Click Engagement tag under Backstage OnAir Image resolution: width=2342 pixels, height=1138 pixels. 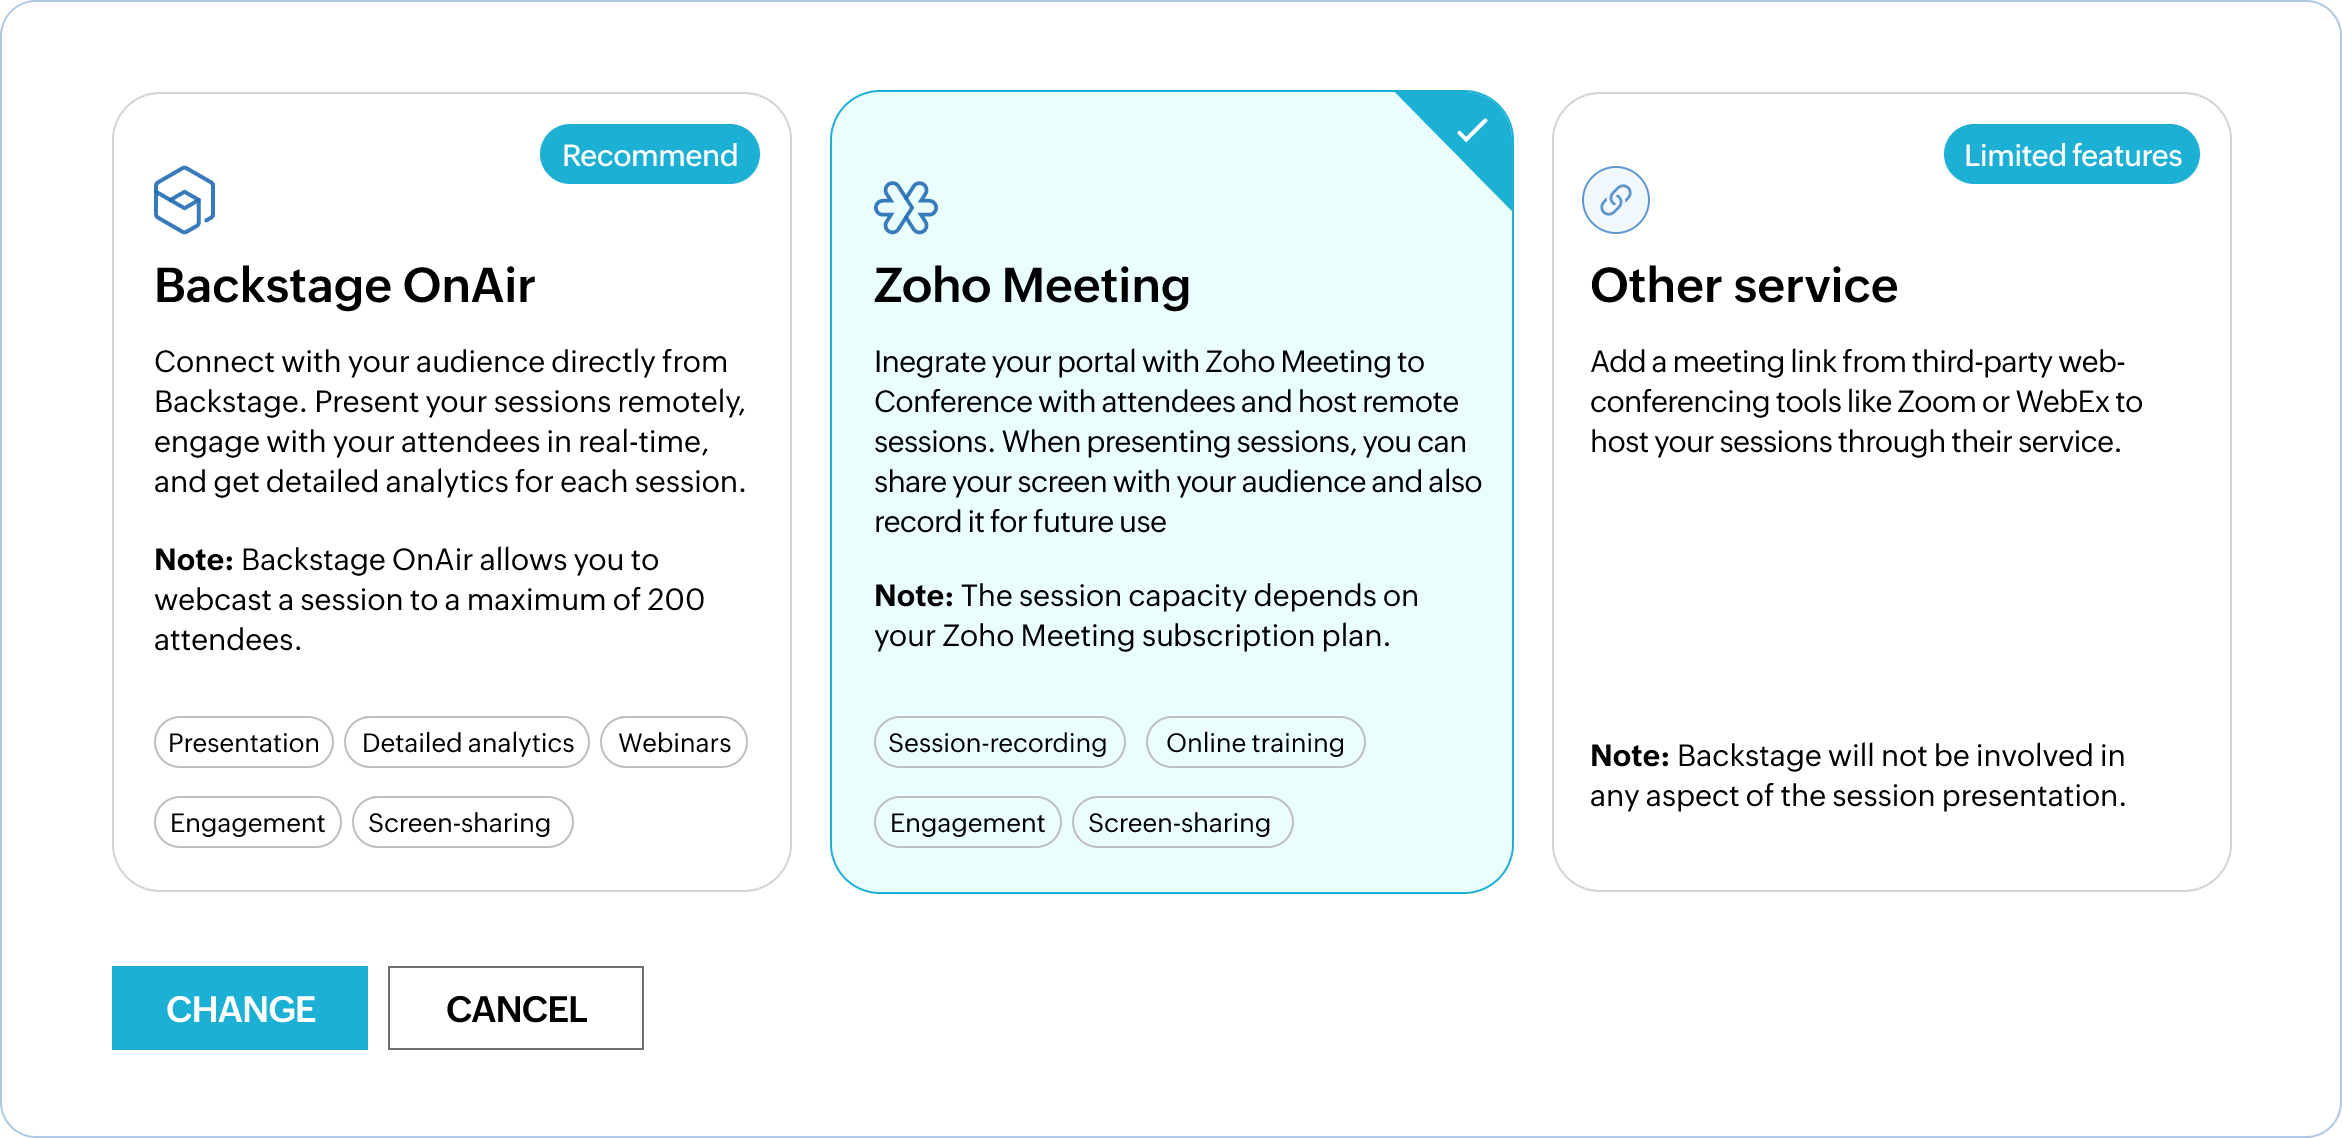247,823
